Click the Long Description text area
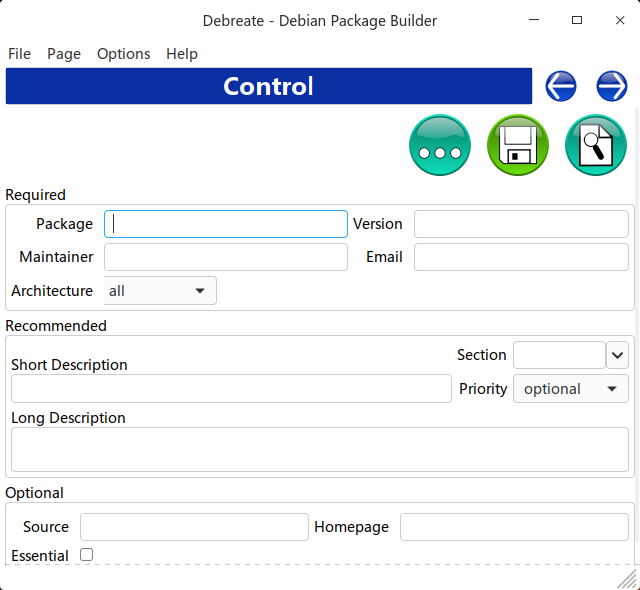The width and height of the screenshot is (640, 590). pyautogui.click(x=320, y=449)
